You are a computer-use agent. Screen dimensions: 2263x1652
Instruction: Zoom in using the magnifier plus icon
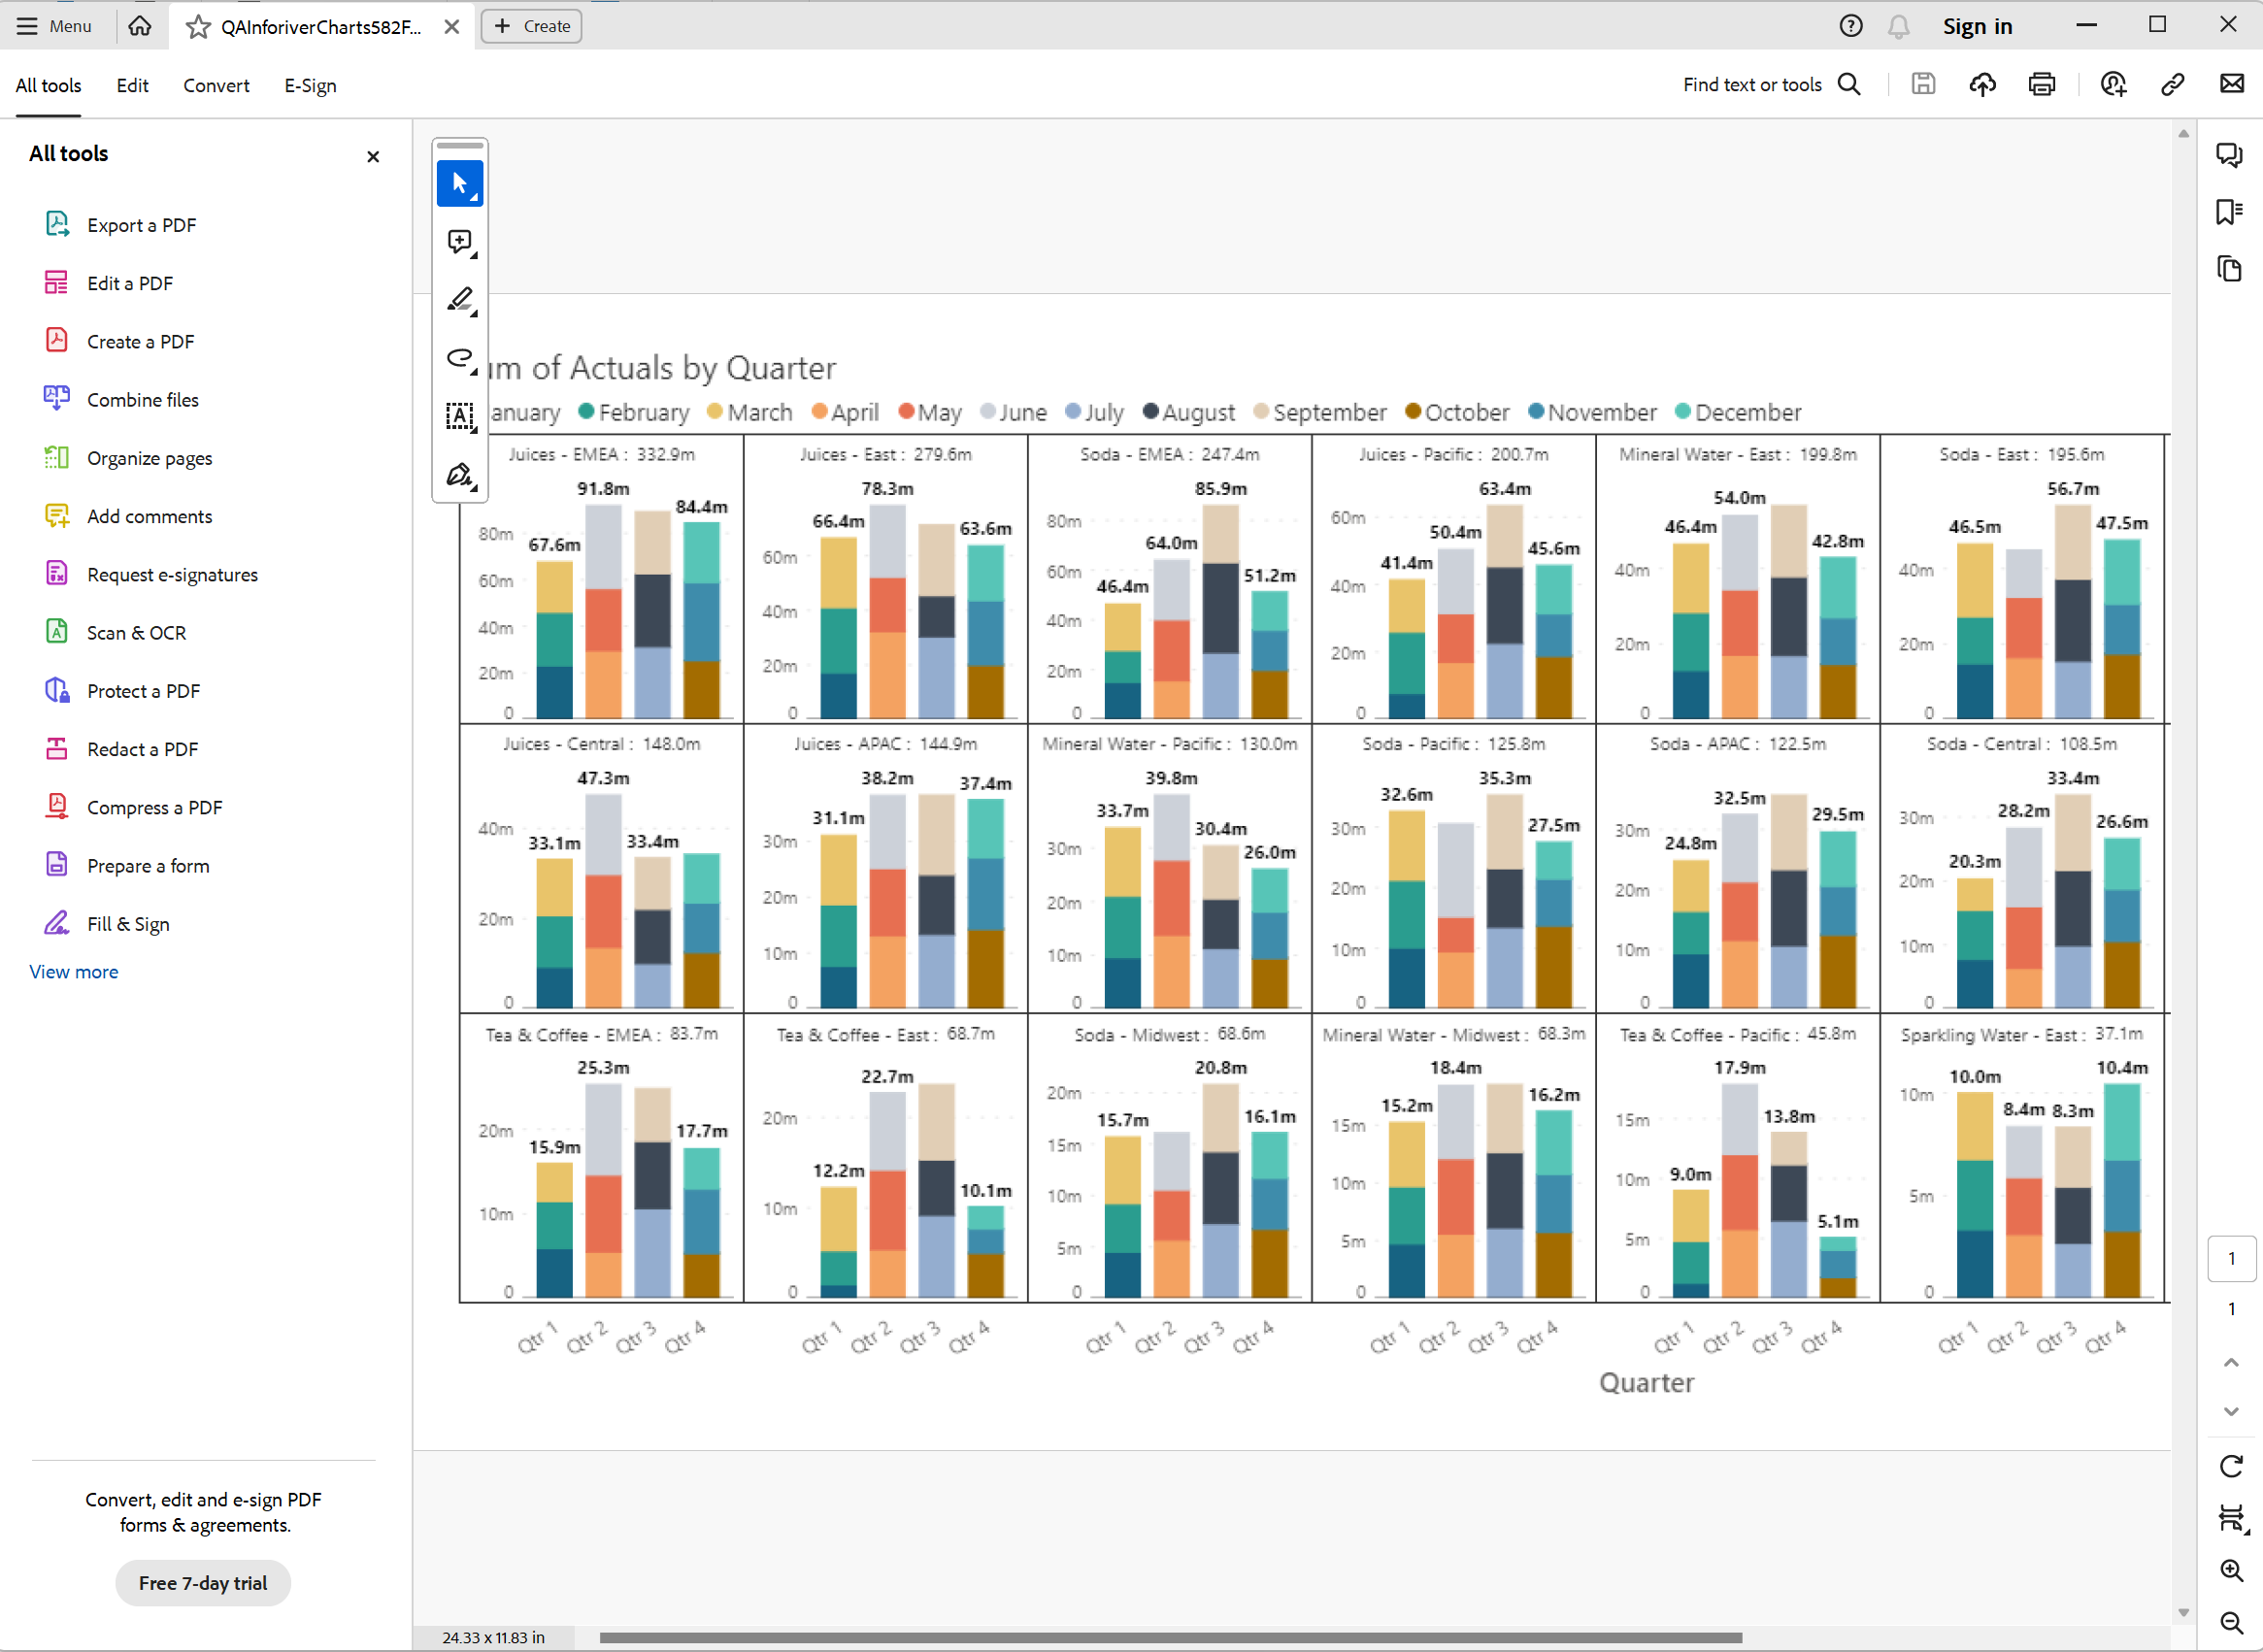[x=2231, y=1570]
